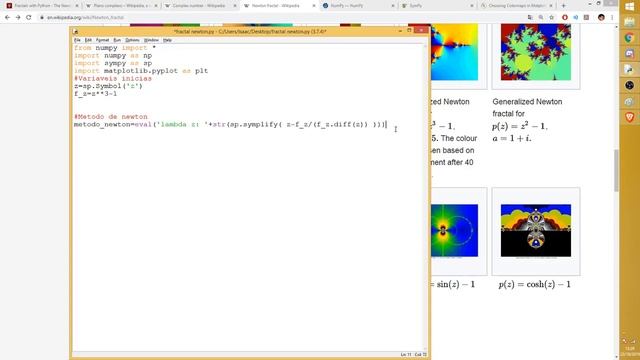
Task: Click the red Opera-style extension icon
Action: (x=565, y=18)
